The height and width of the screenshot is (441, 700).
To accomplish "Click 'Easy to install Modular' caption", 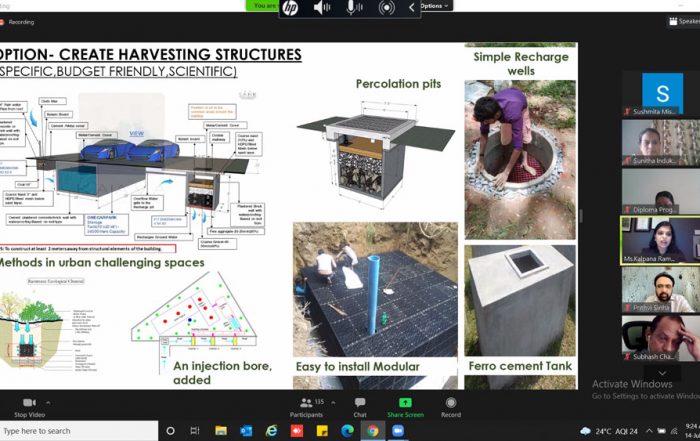I will tap(358, 366).
